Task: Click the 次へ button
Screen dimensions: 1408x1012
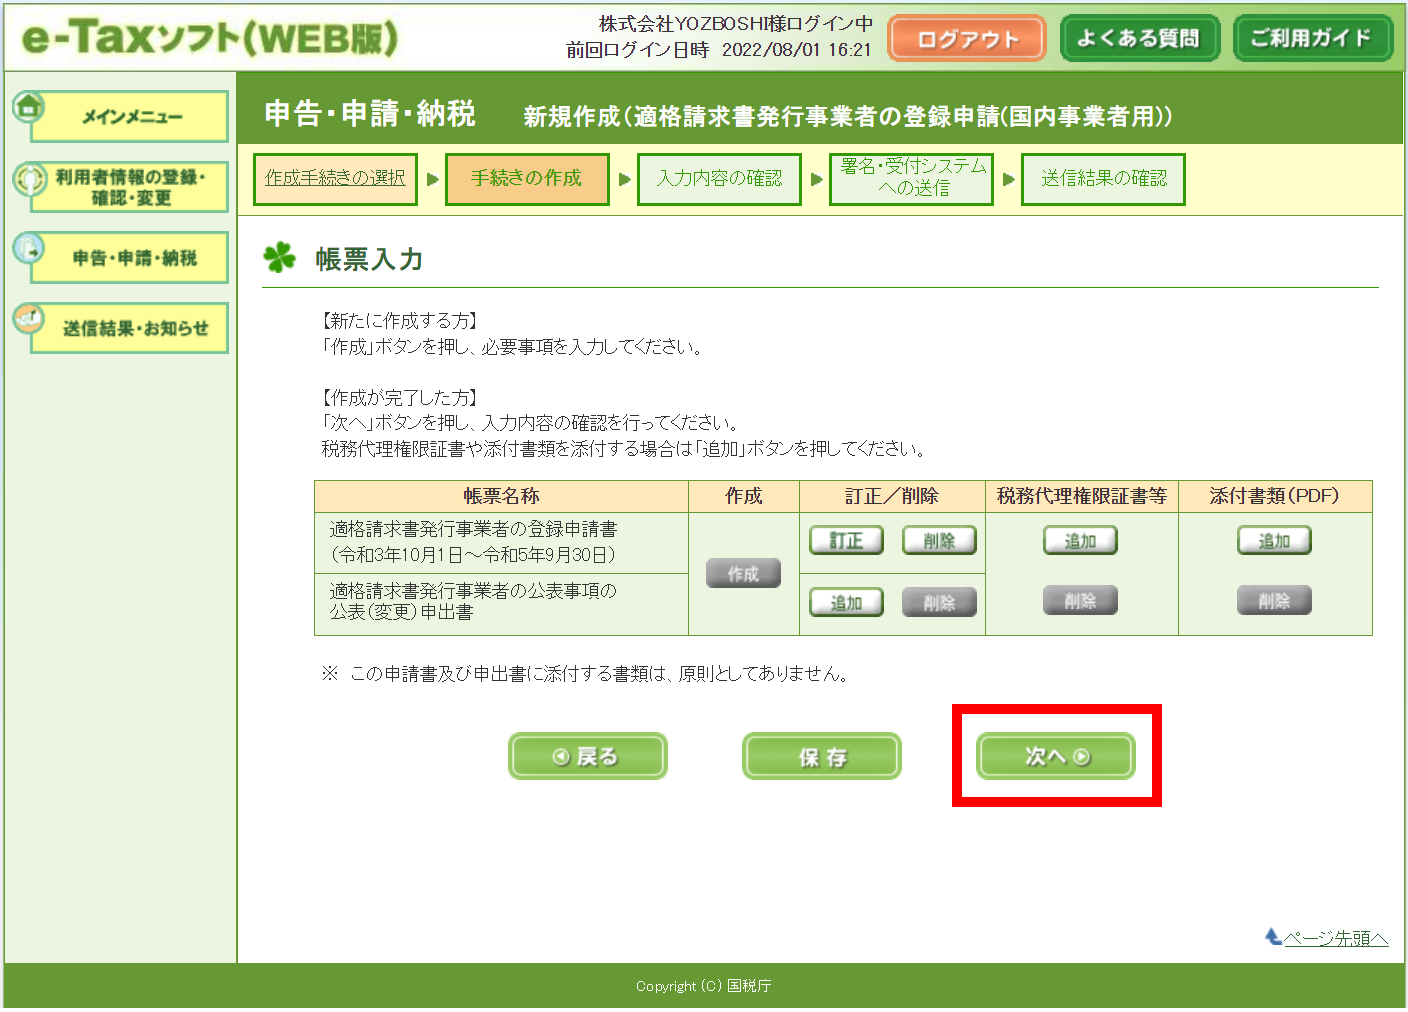Action: (x=1055, y=756)
